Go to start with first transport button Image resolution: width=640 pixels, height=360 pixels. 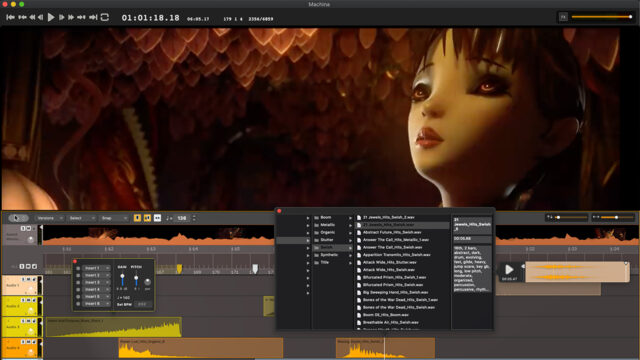11,17
